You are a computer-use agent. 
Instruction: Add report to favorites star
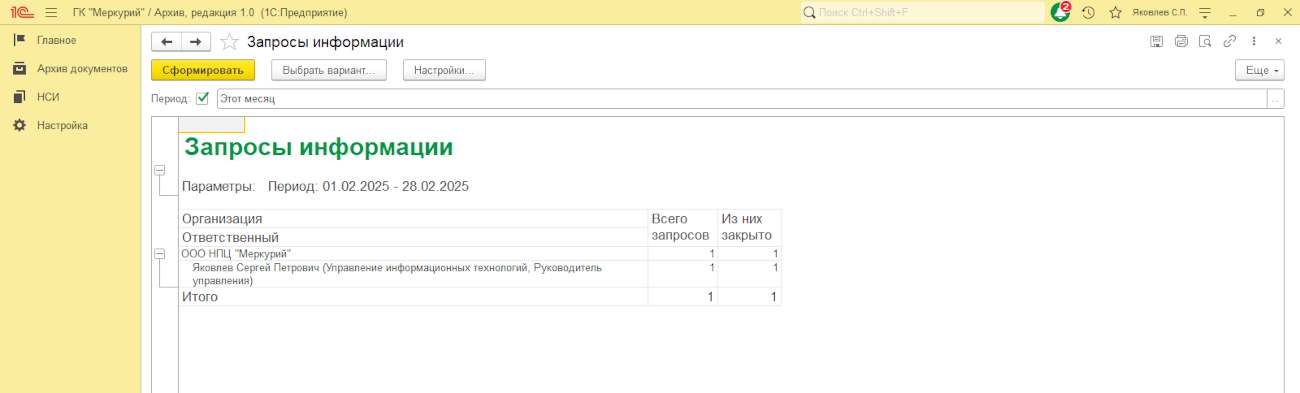(229, 42)
